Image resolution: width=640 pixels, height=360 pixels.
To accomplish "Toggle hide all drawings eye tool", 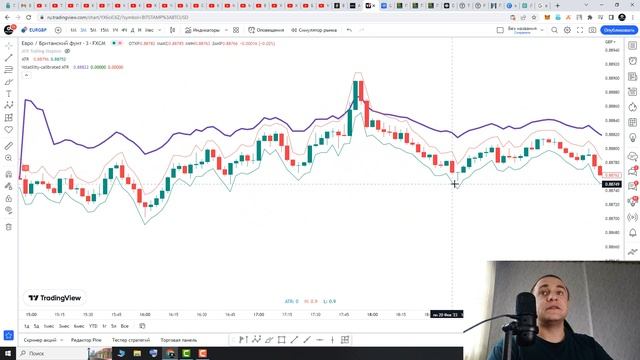I will click(9, 210).
